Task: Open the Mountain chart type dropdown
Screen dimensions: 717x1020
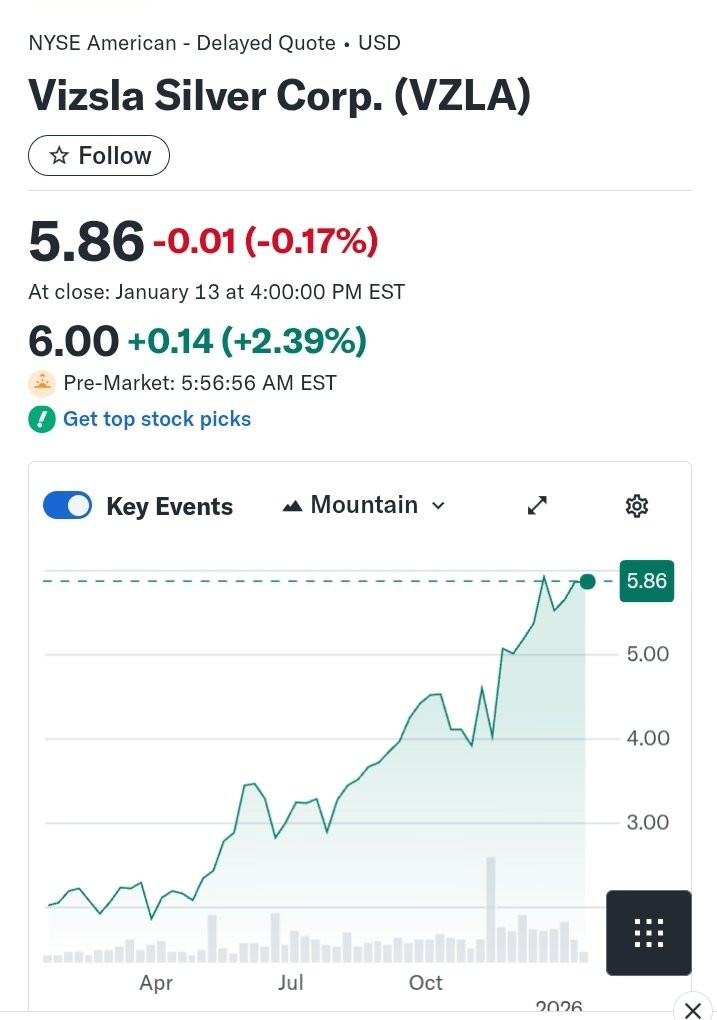Action: (x=364, y=506)
